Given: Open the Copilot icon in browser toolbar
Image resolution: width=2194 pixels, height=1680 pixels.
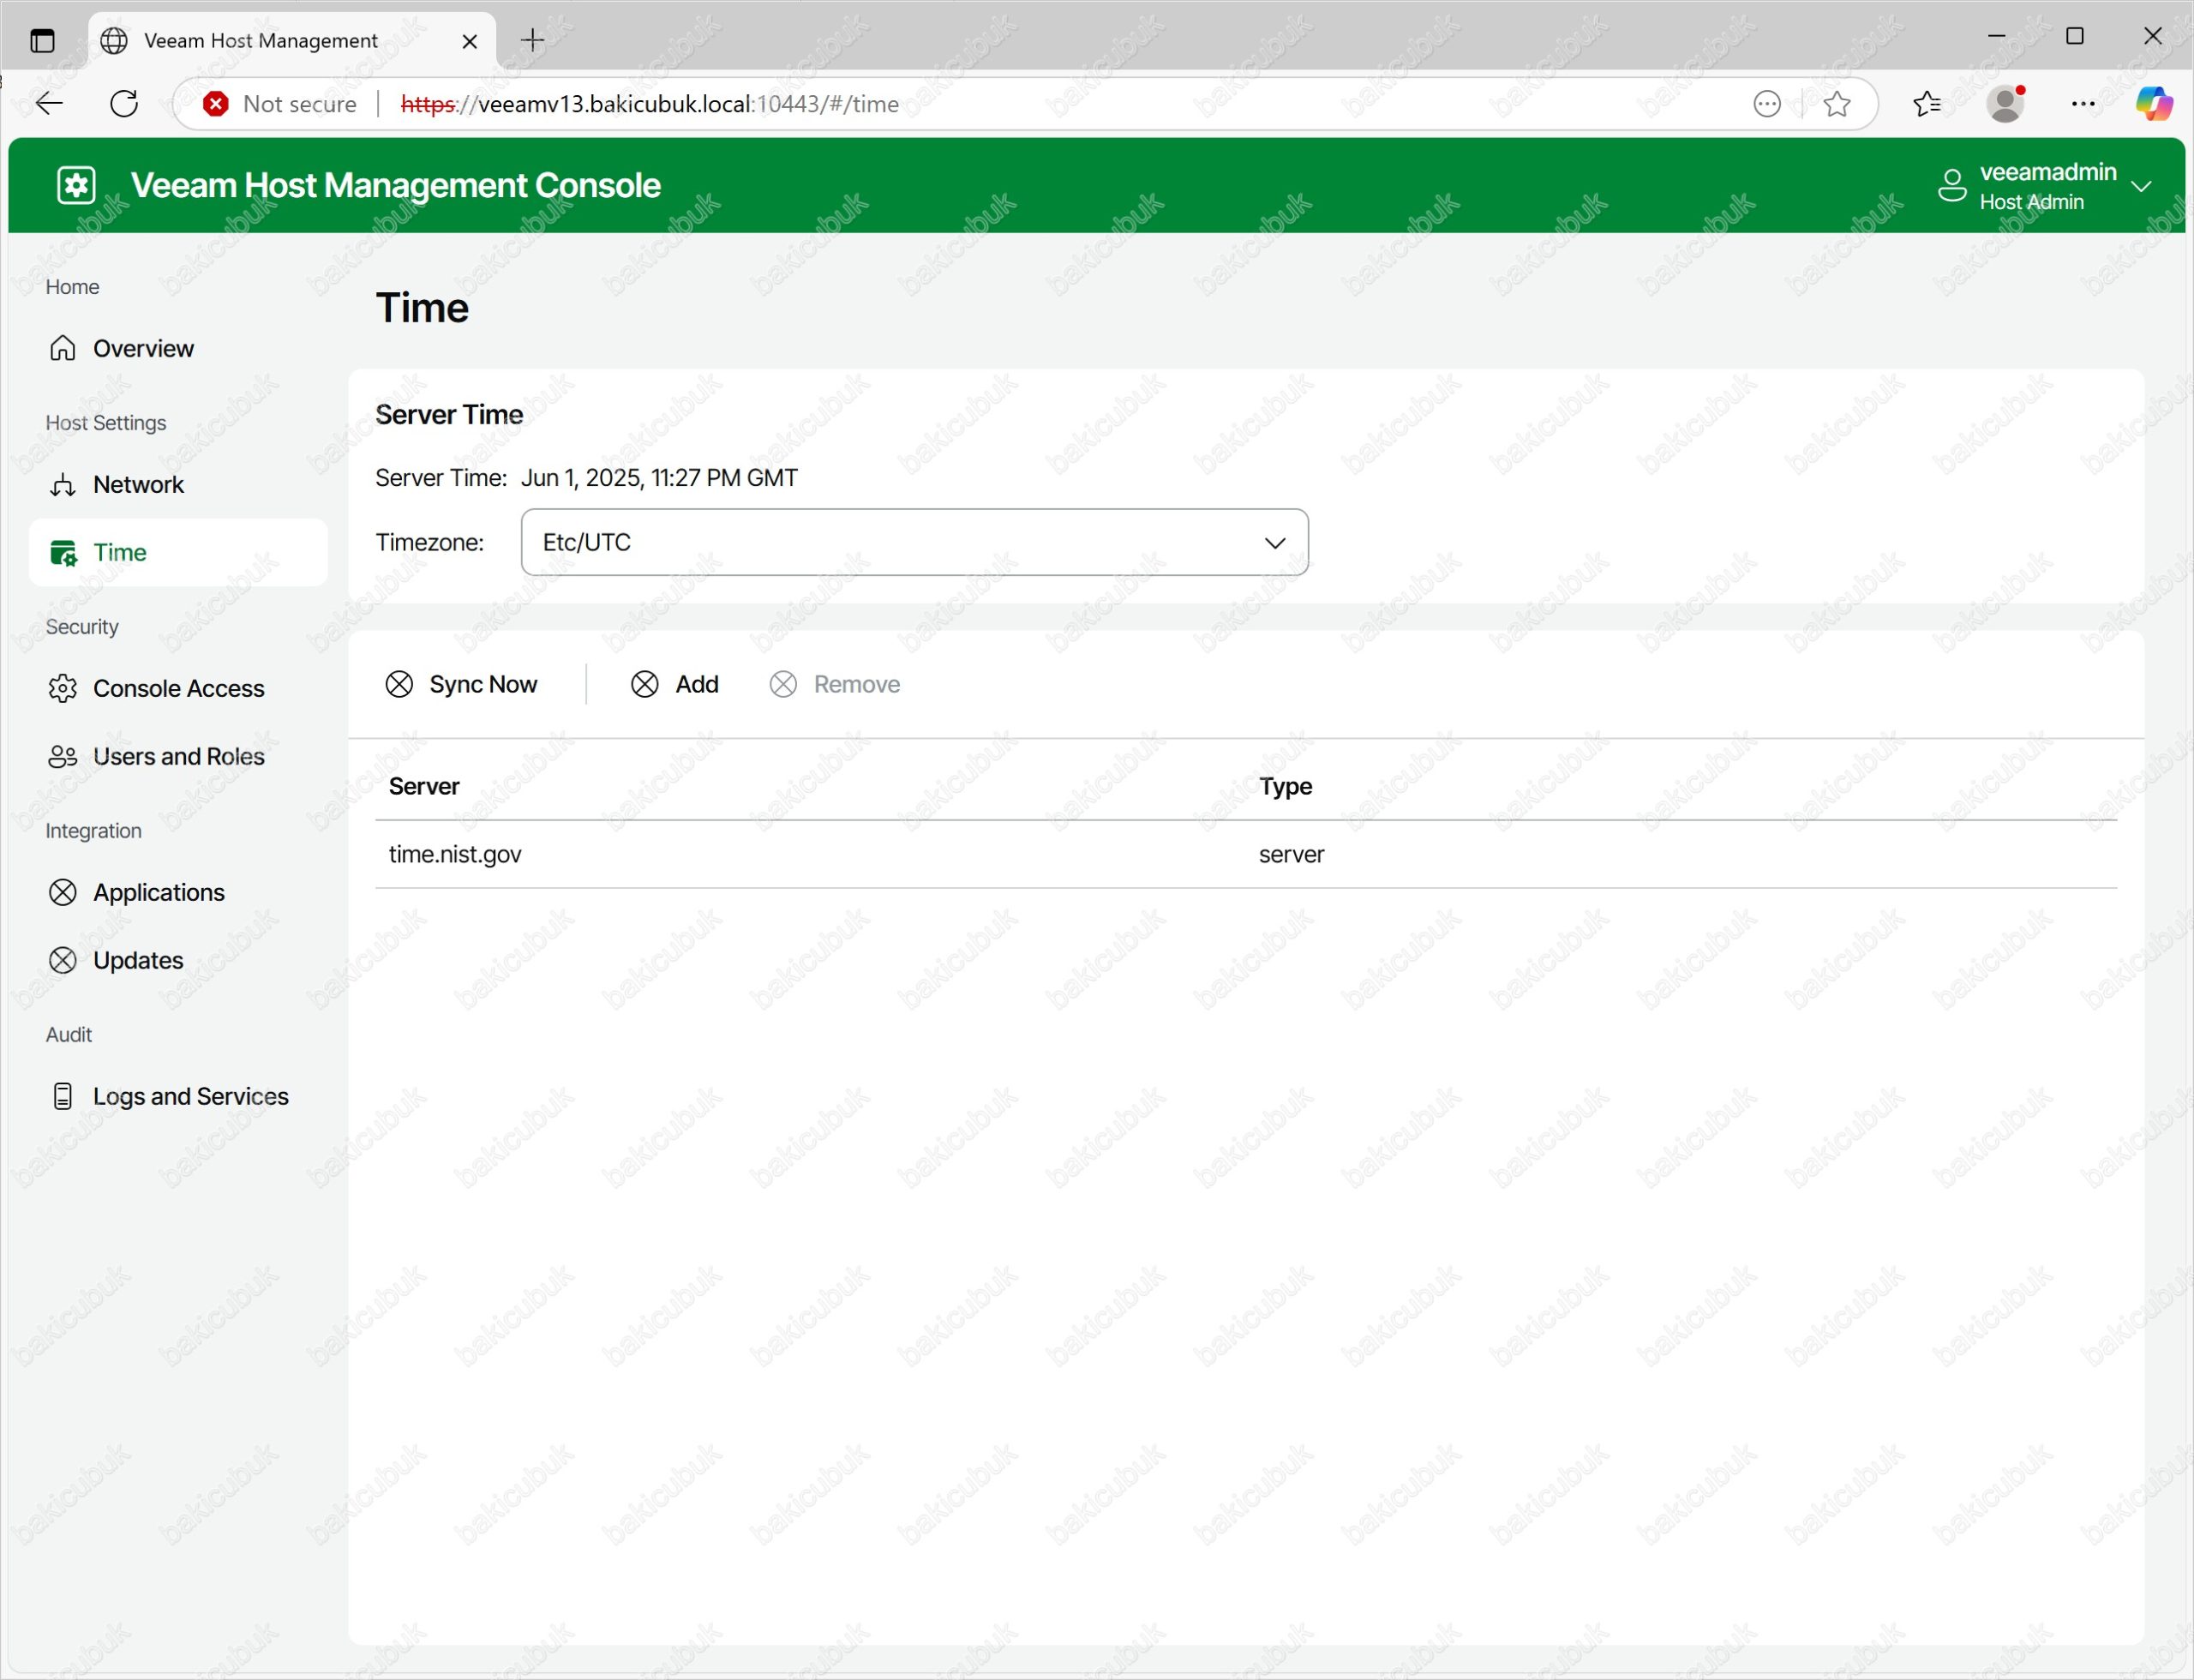Looking at the screenshot, I should click(x=2154, y=104).
